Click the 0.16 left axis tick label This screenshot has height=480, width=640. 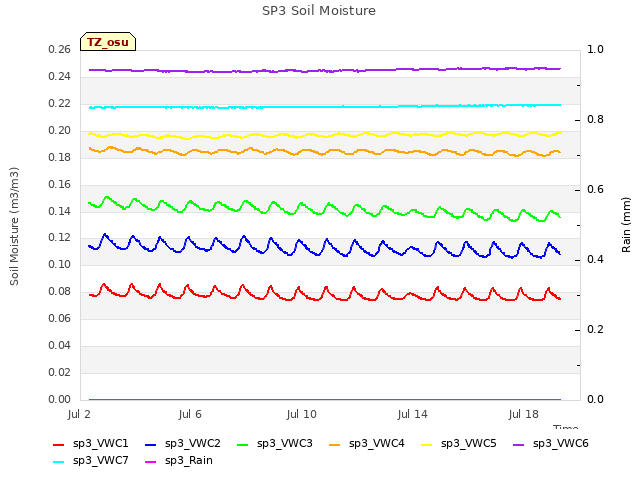tap(60, 184)
